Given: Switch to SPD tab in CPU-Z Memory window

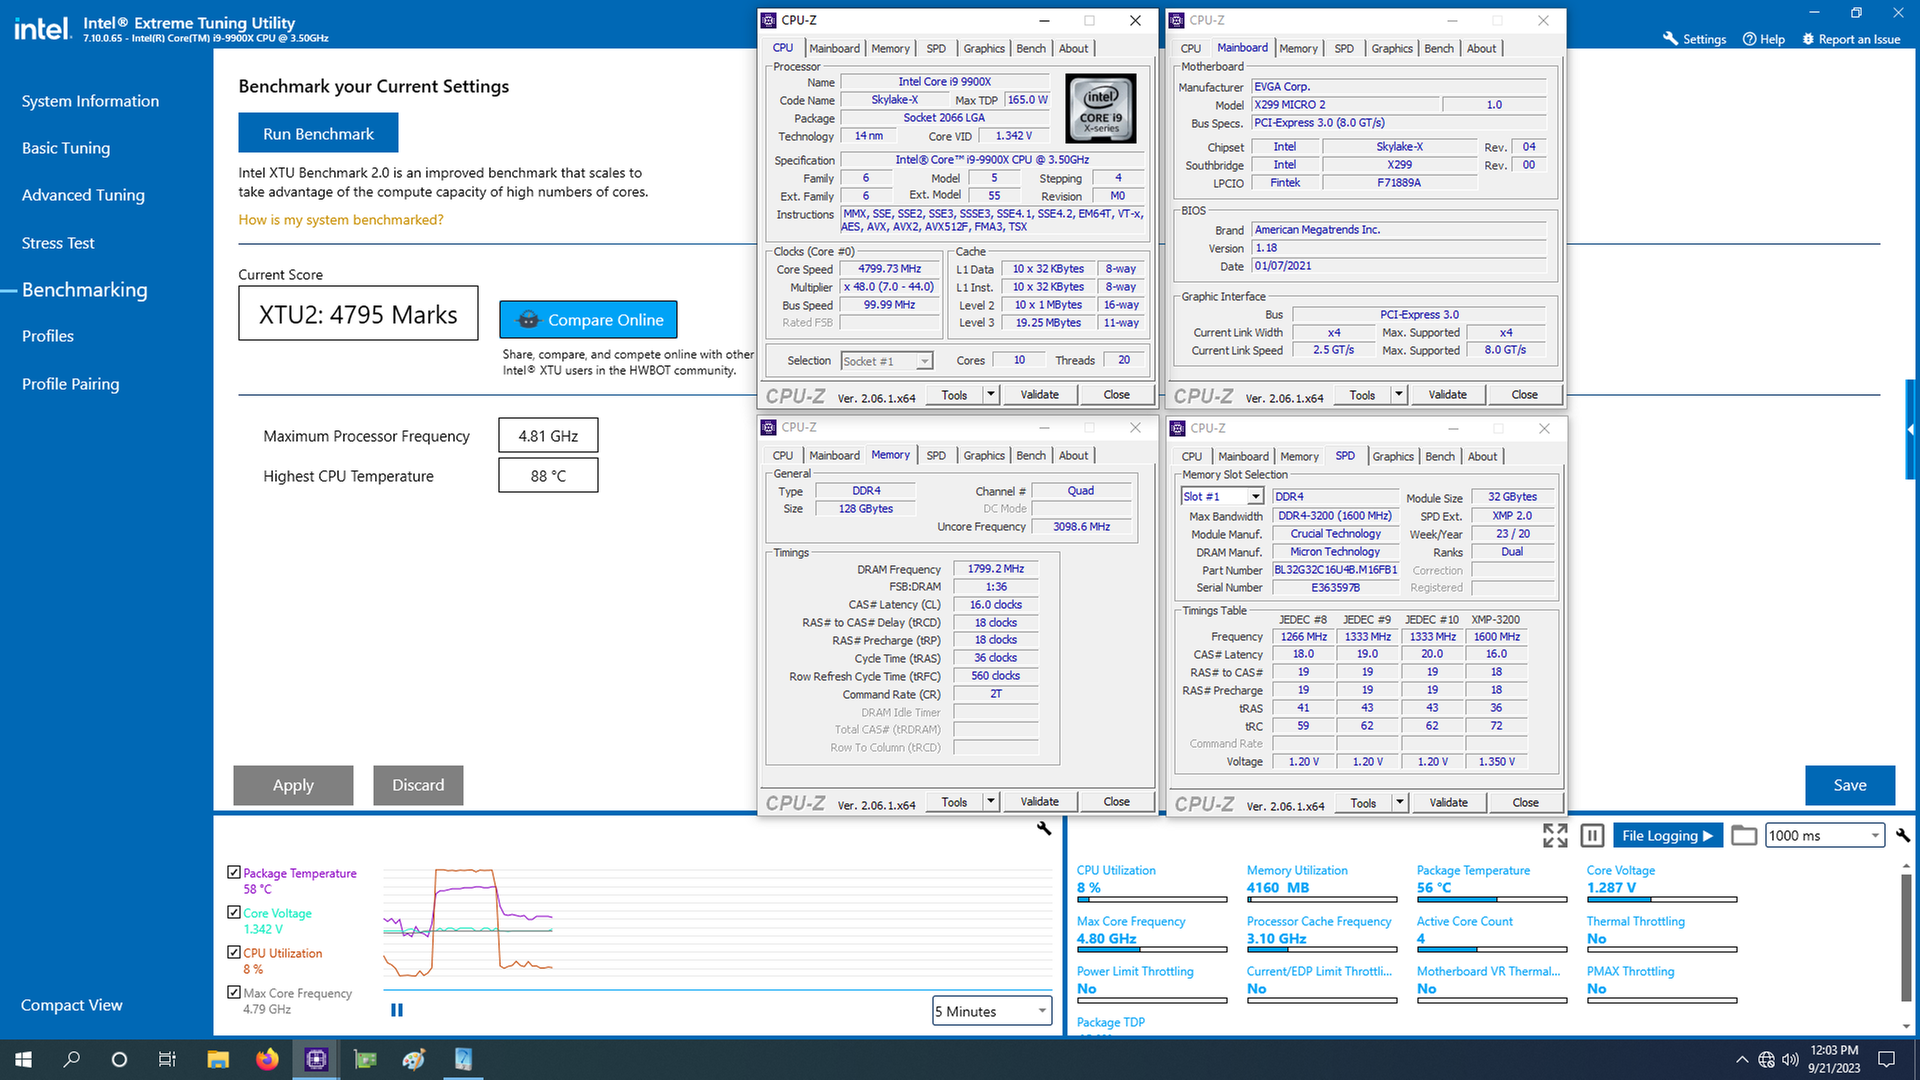Looking at the screenshot, I should [x=936, y=455].
